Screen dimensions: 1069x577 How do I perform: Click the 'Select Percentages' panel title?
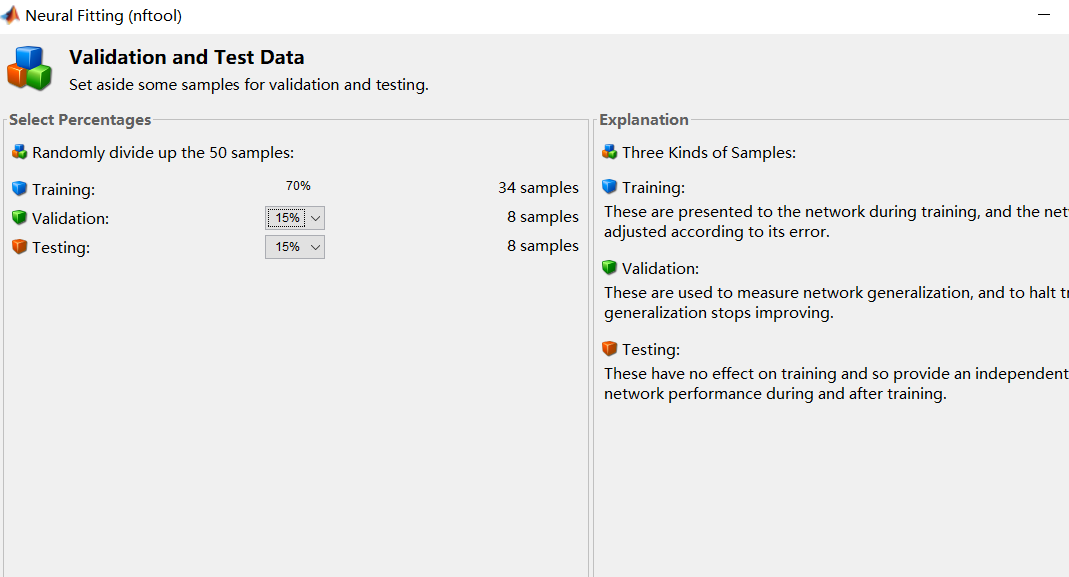(x=80, y=120)
